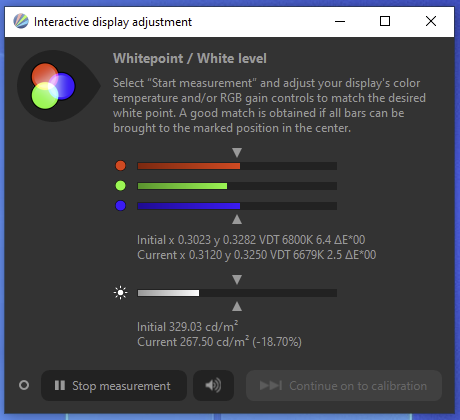Click the green gain level bar
The height and width of the screenshot is (420, 460).
[237, 186]
